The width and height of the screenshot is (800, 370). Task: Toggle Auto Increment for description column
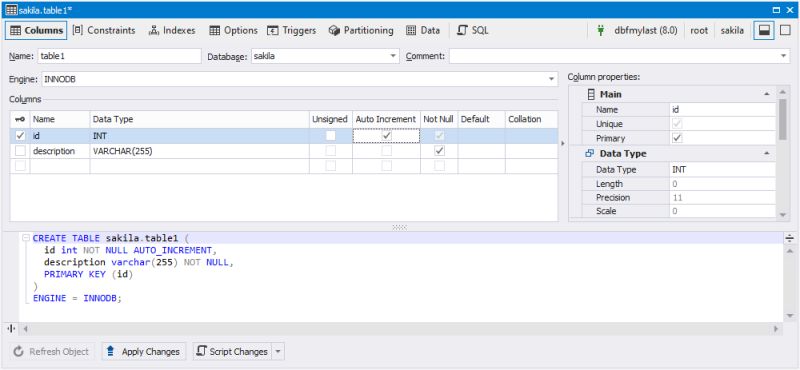(x=387, y=151)
